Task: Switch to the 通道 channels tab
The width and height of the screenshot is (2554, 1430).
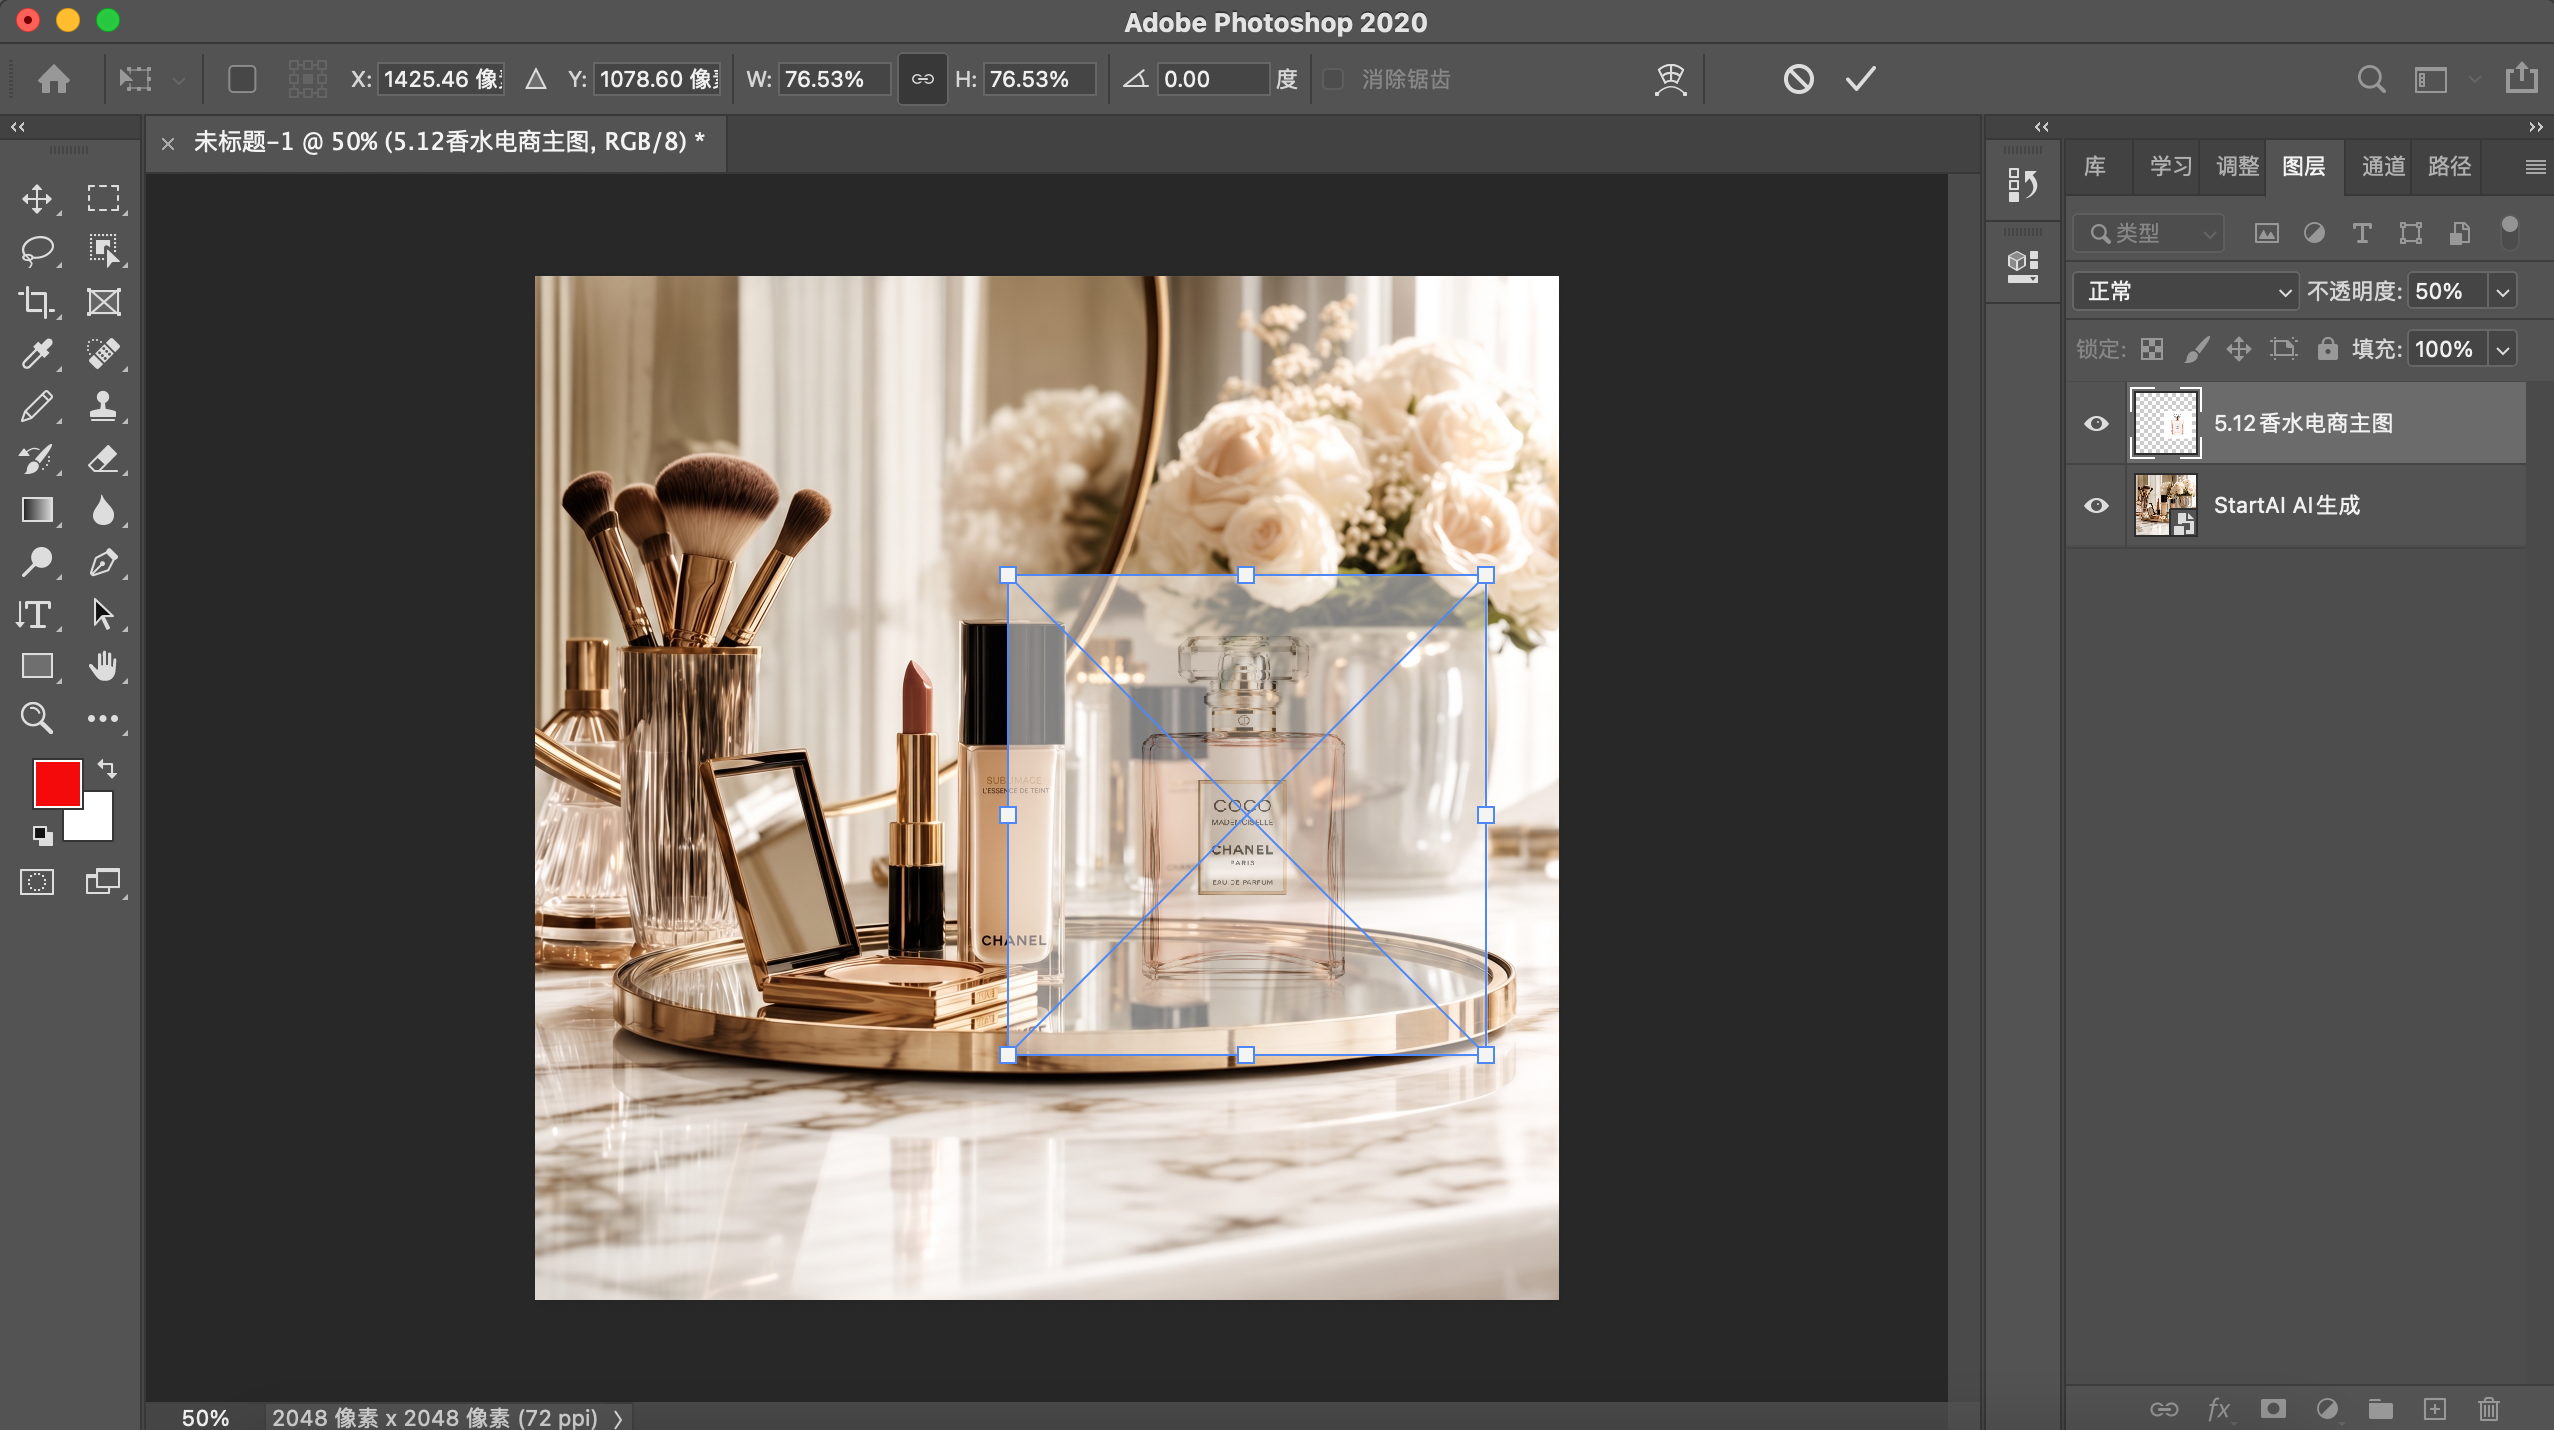Action: (2383, 166)
